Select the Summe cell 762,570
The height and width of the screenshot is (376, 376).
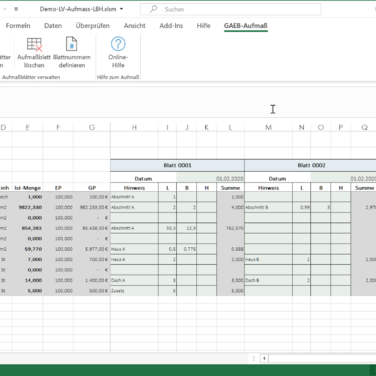click(230, 228)
